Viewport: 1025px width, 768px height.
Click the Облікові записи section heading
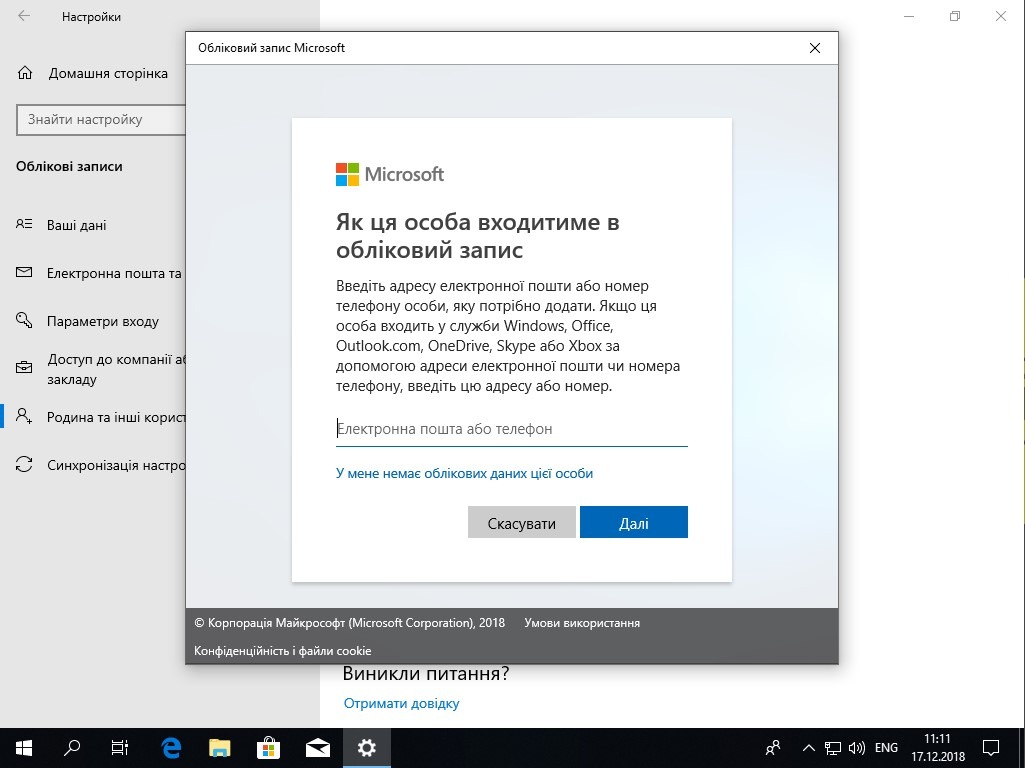(x=69, y=166)
